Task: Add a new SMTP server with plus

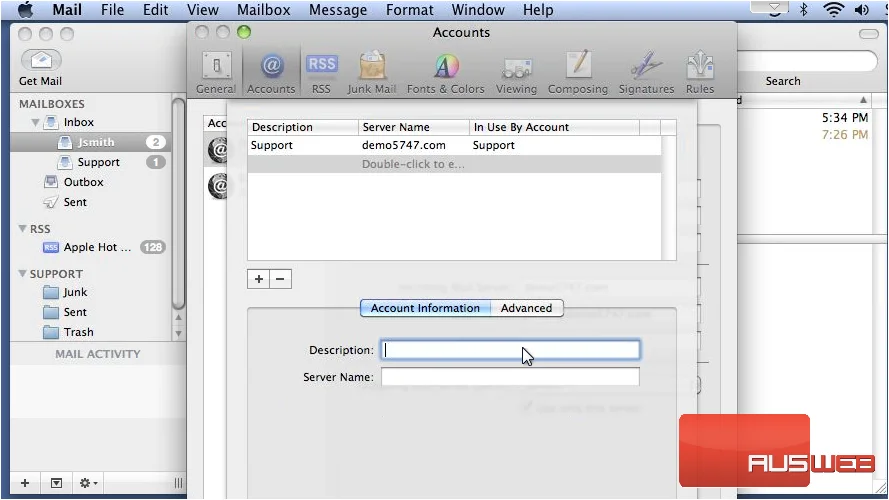Action: [x=259, y=279]
